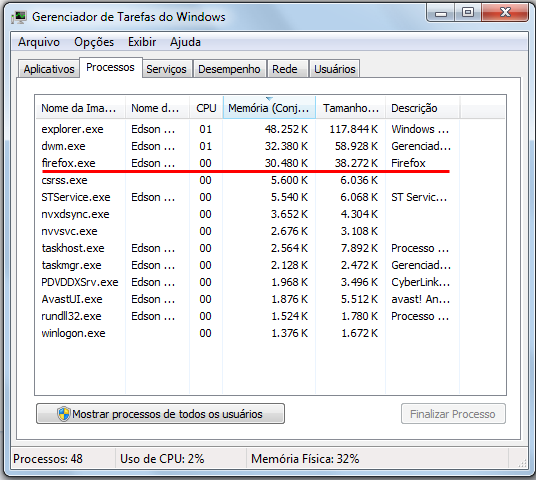Click Mostrar processos de todos os usuários

point(160,414)
